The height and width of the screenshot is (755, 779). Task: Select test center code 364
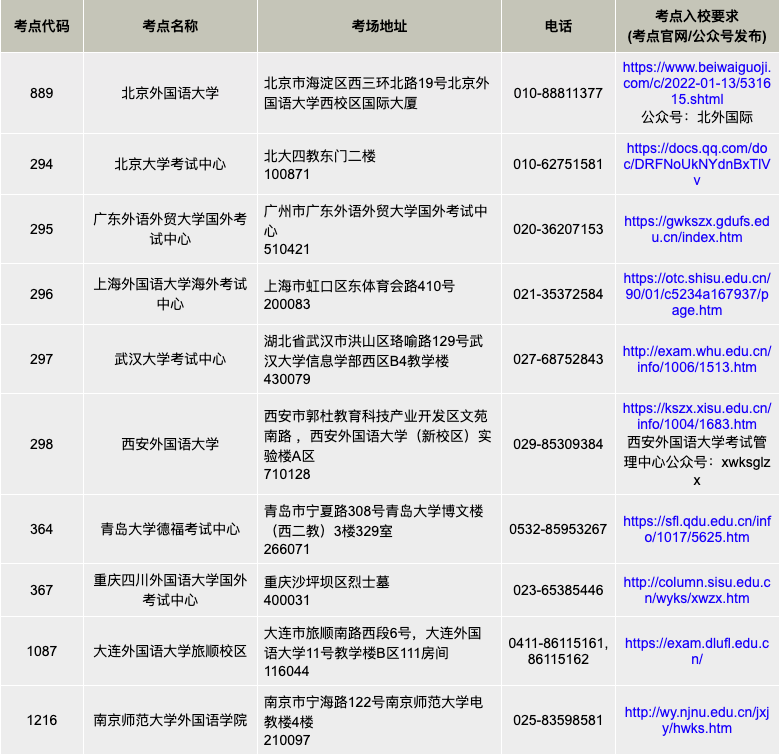[42, 529]
